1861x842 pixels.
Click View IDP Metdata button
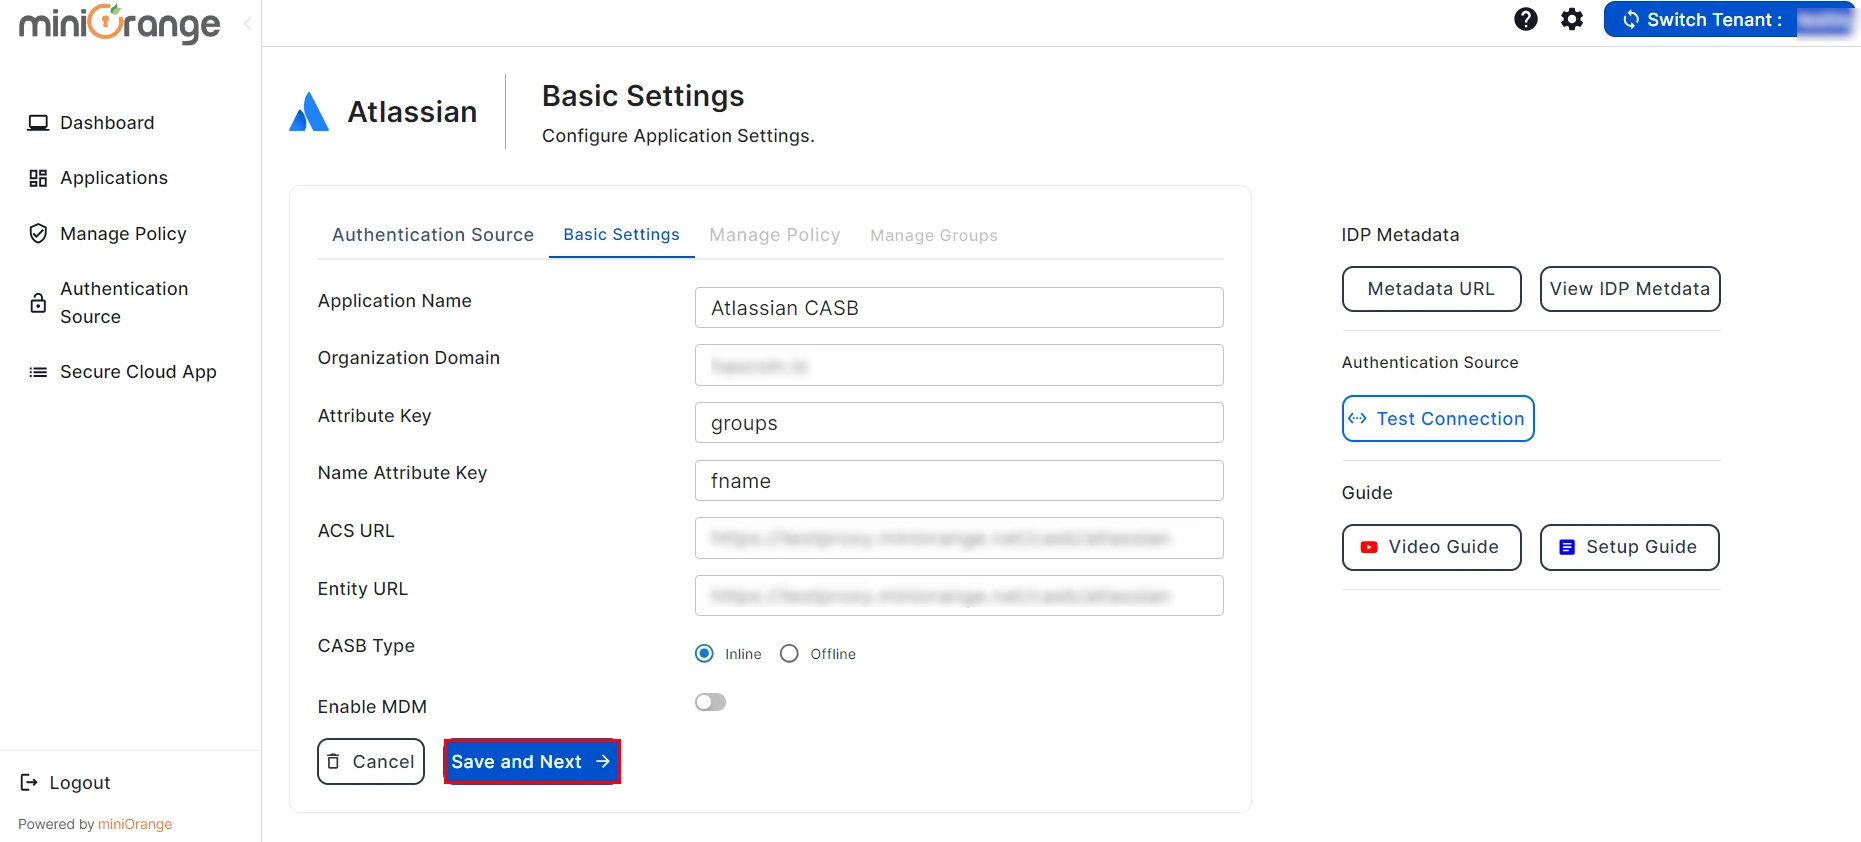[x=1630, y=289]
